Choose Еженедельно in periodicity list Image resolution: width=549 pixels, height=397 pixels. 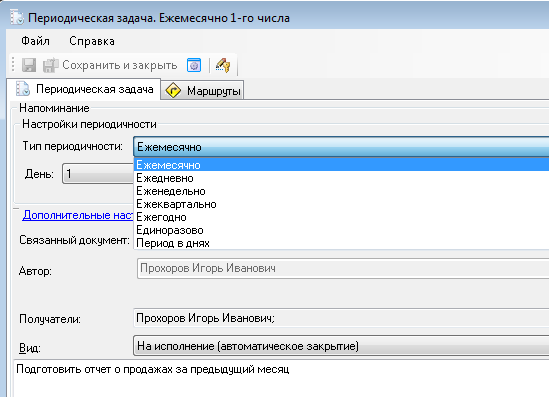pyautogui.click(x=341, y=191)
